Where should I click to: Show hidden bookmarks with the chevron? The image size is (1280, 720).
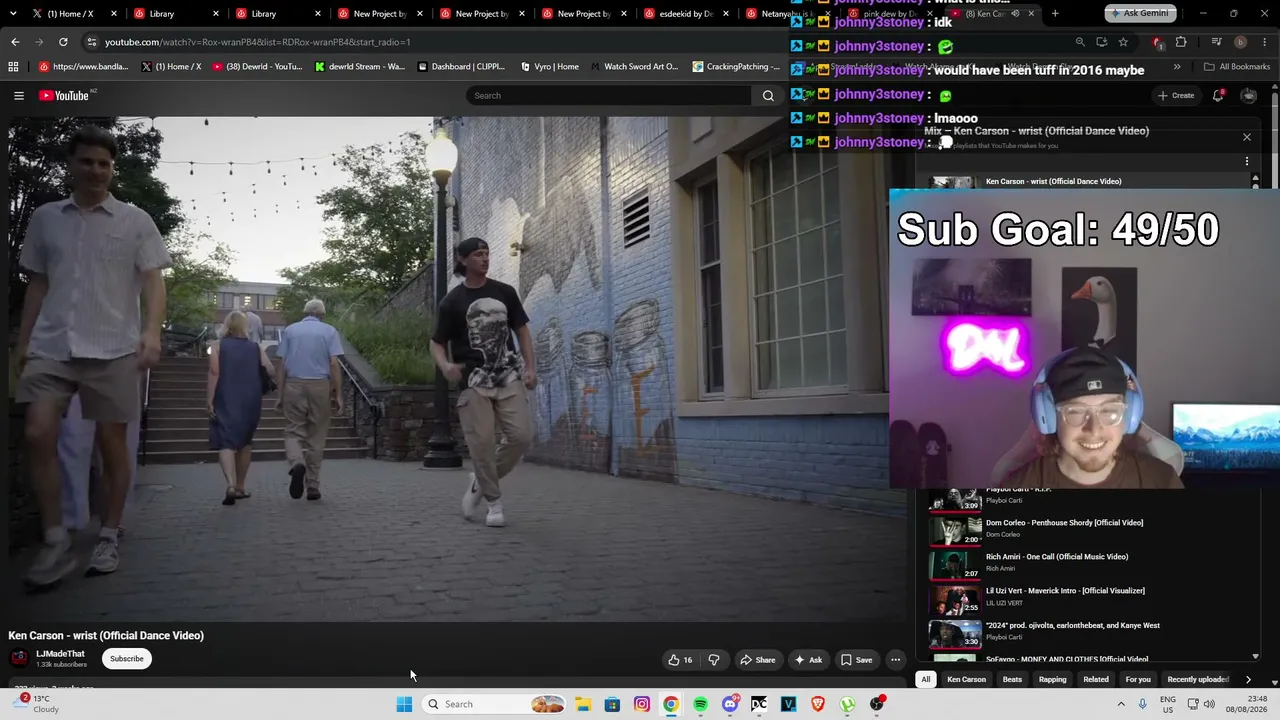[x=1177, y=67]
